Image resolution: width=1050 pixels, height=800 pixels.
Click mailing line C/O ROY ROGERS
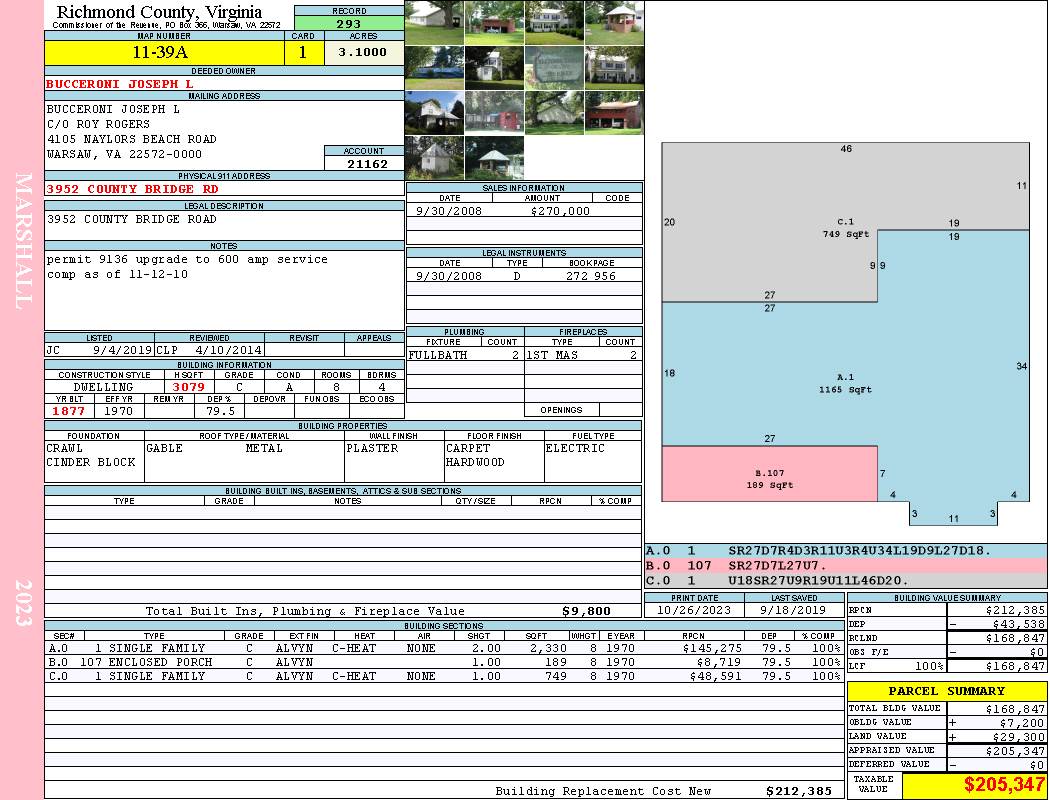[98, 124]
